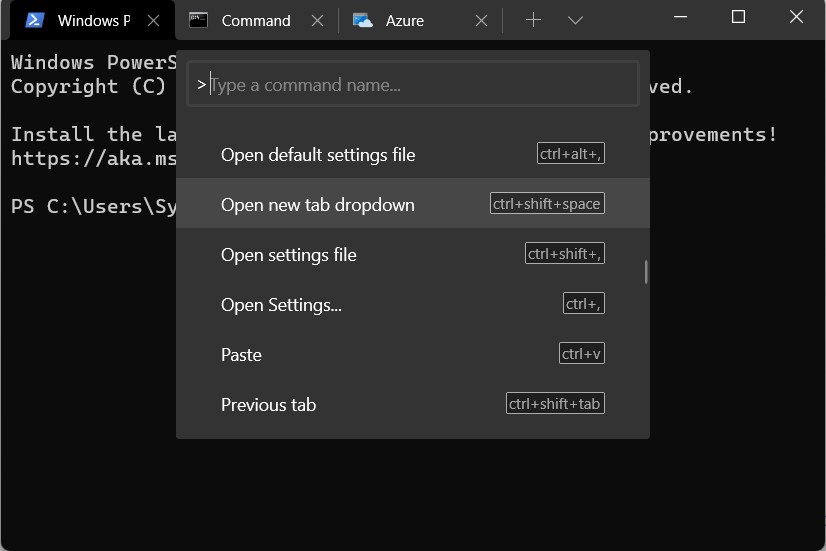The image size is (826, 551).
Task: Choose the 'Previous tab' command
Action: pos(413,404)
